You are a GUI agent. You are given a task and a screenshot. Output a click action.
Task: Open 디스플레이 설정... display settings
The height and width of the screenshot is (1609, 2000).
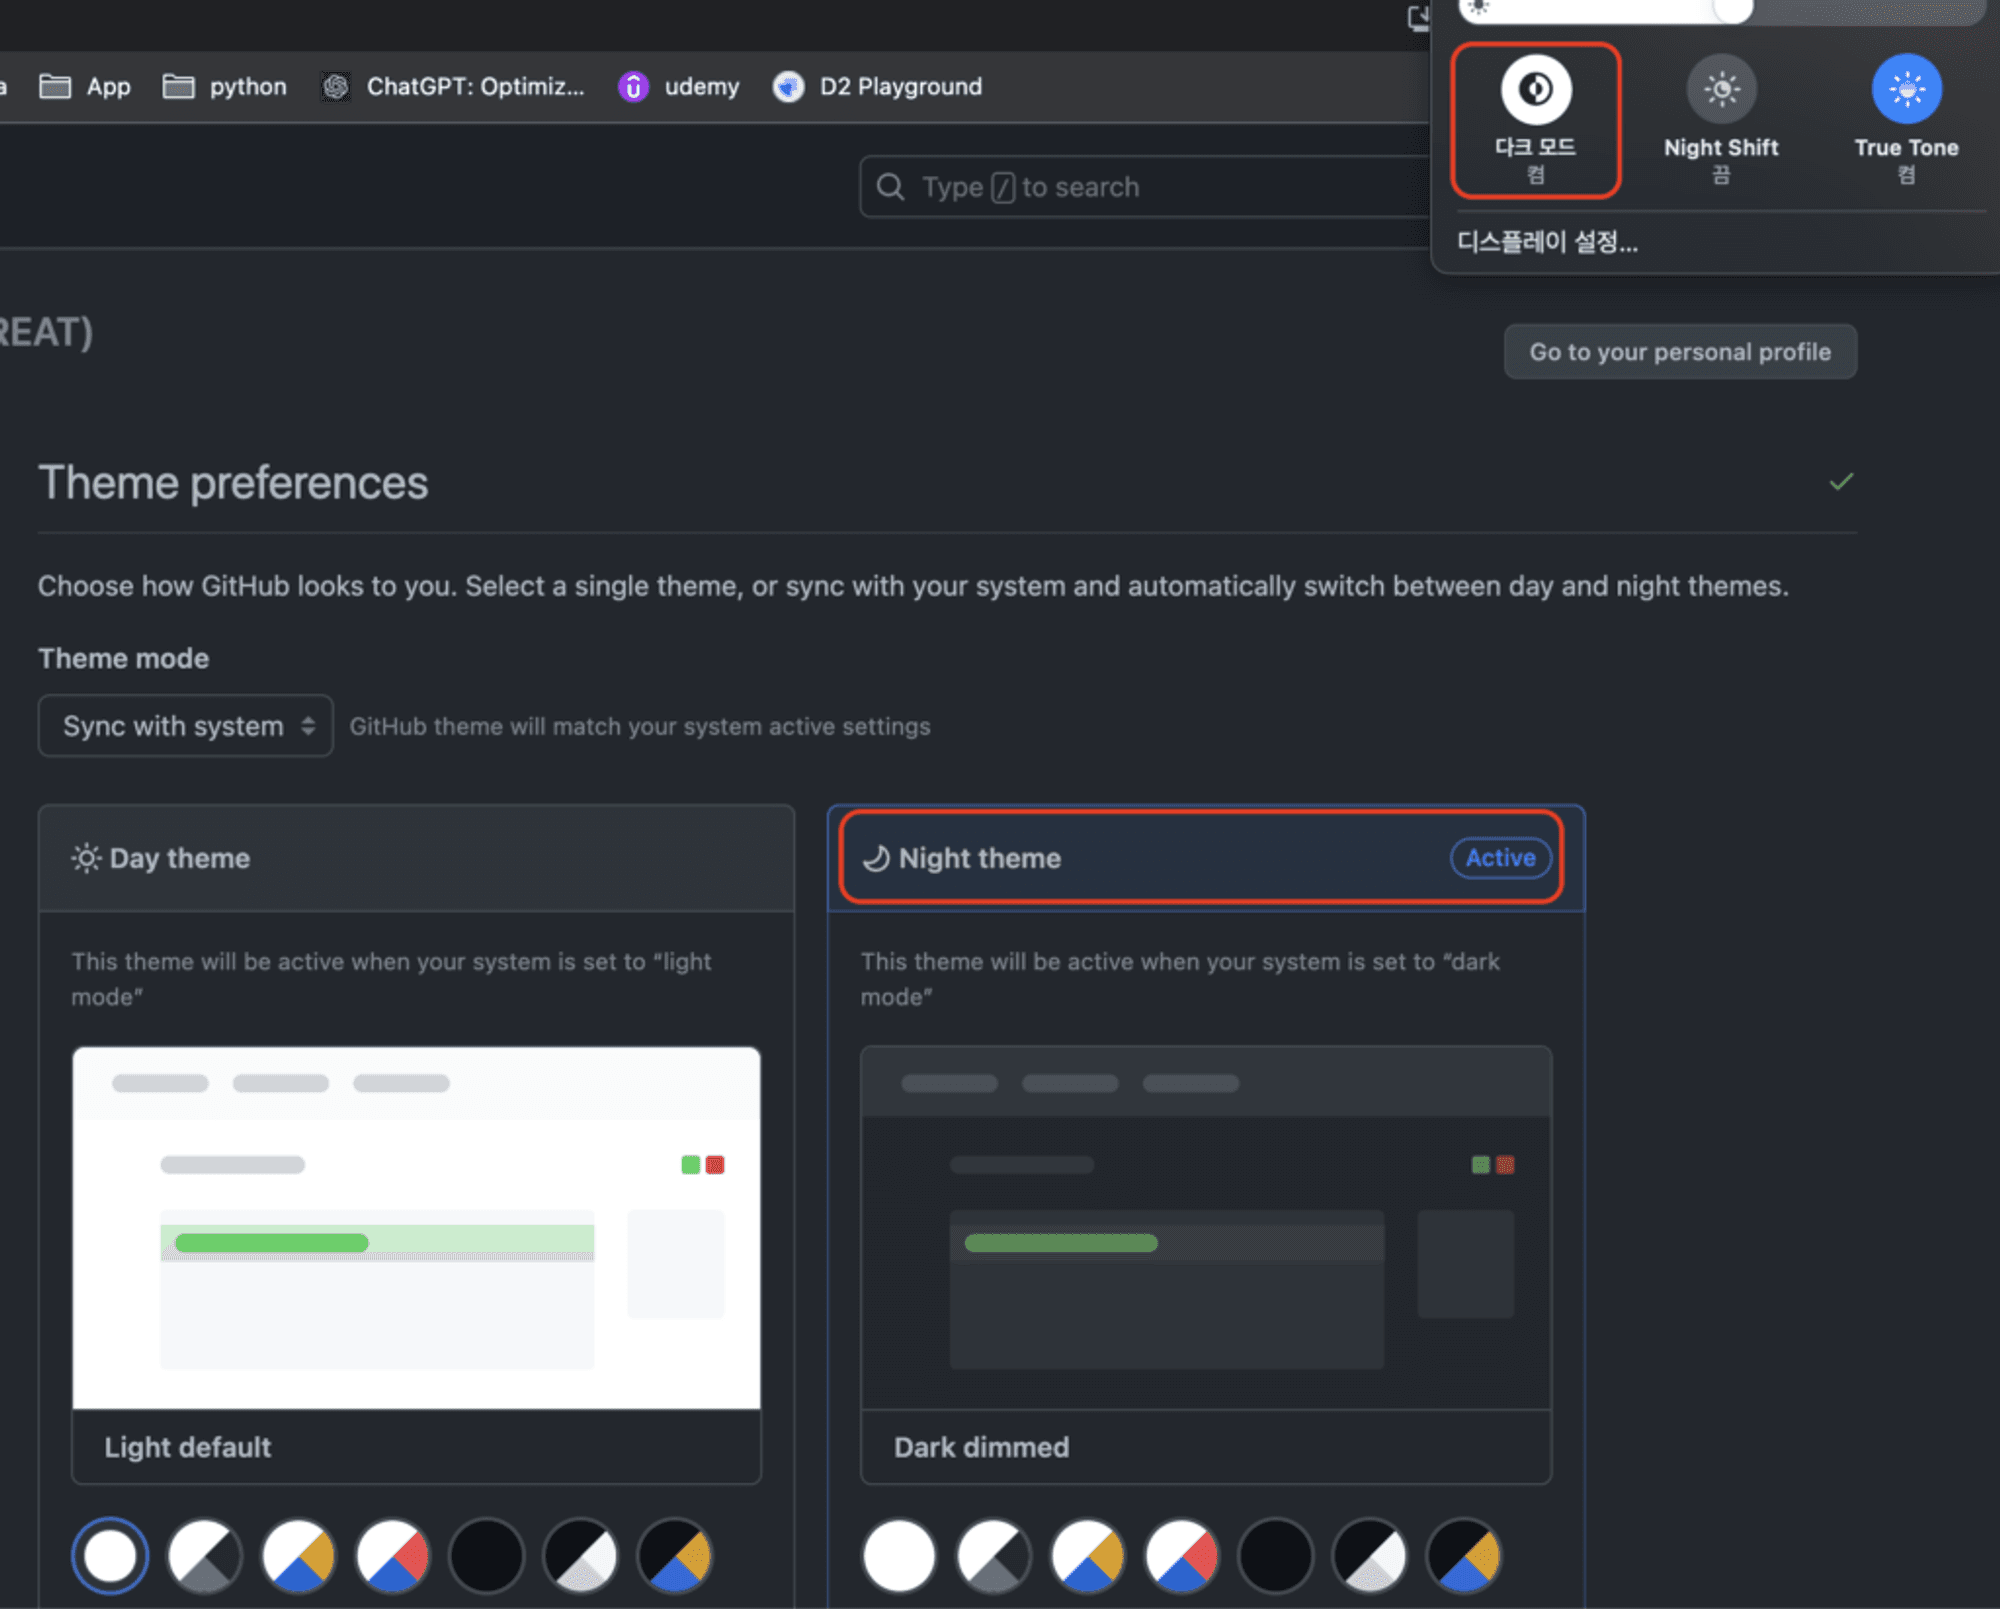(x=1547, y=242)
